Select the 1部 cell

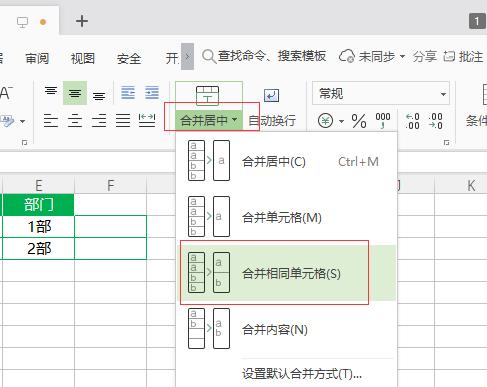pos(38,227)
